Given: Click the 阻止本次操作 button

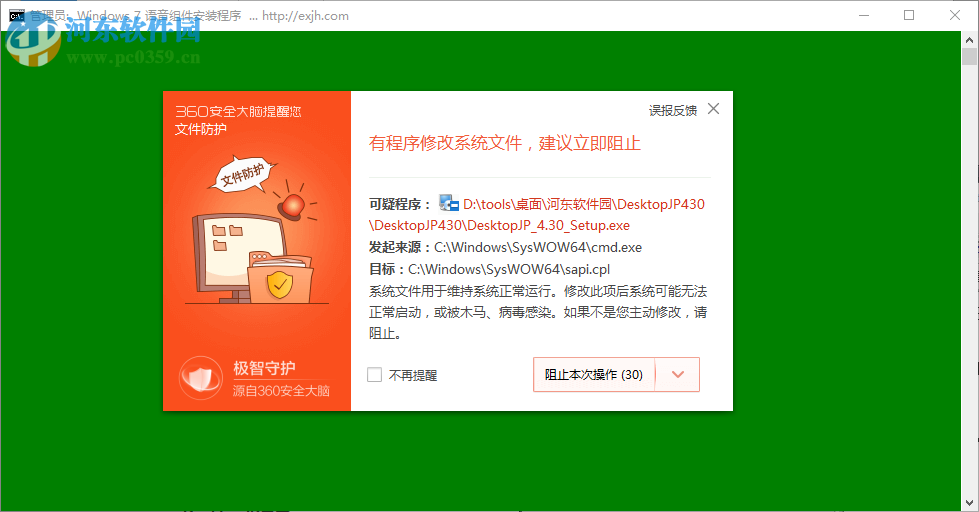Looking at the screenshot, I should click(594, 375).
